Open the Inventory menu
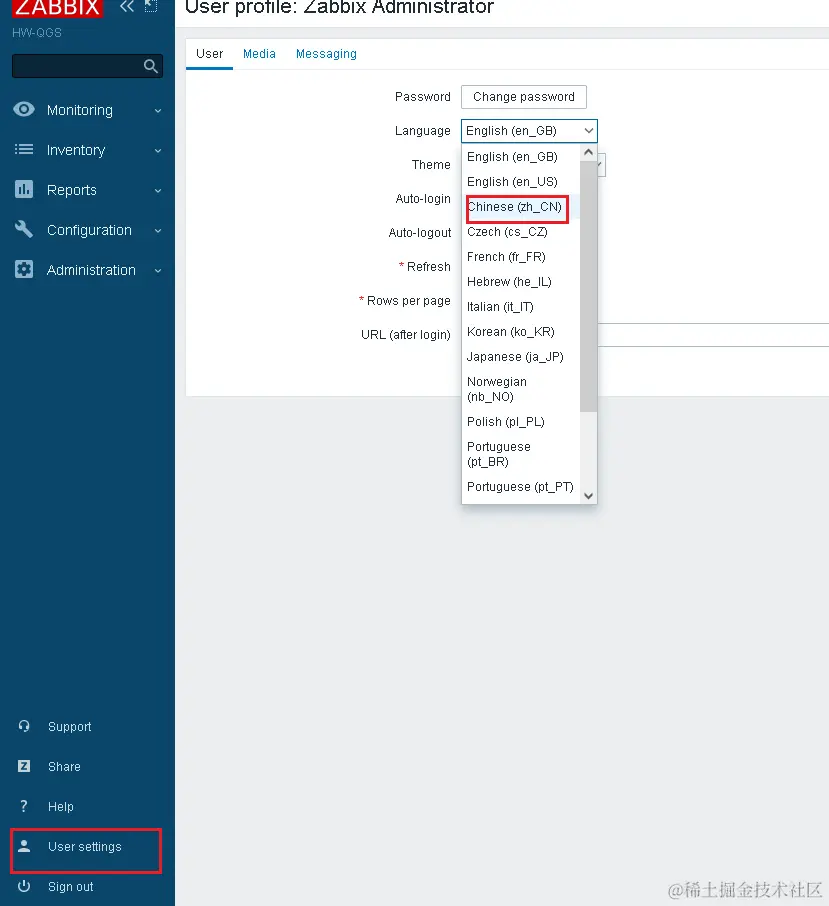829x906 pixels. (76, 150)
